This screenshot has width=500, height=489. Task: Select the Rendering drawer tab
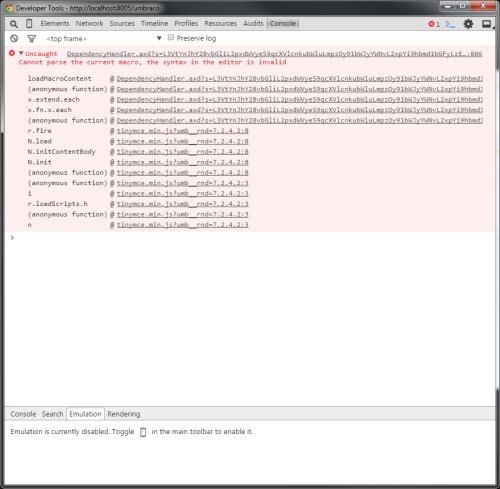click(124, 414)
